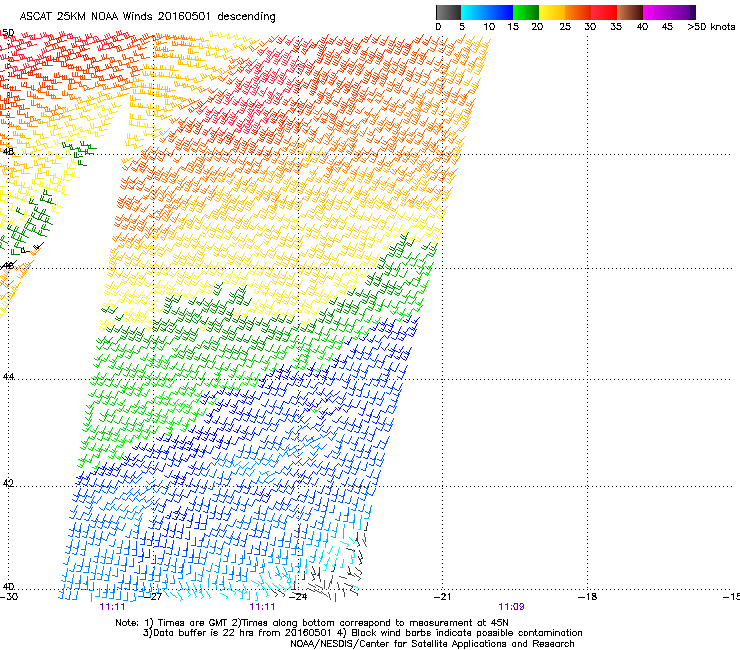Click the '>50 knots' legend label

pyautogui.click(x=711, y=26)
